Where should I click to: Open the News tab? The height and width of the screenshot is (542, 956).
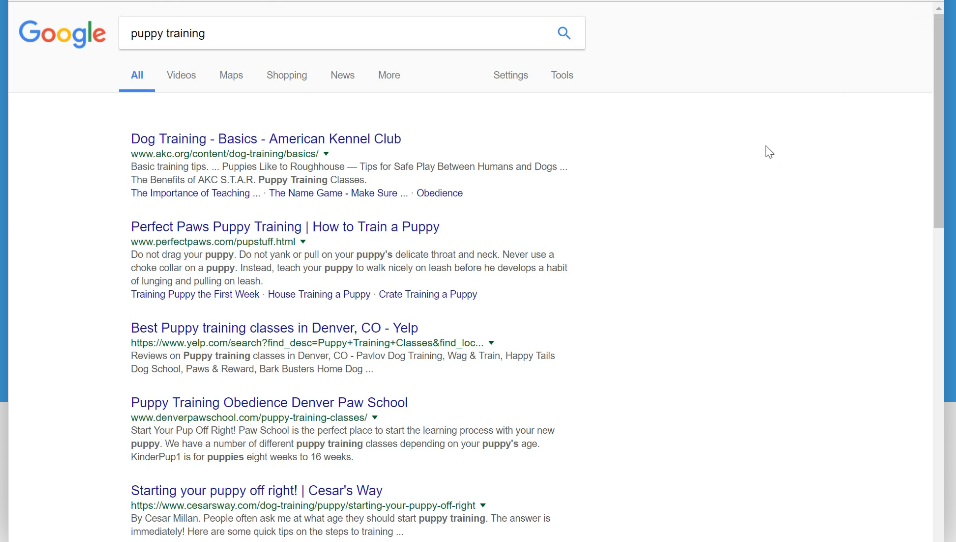click(342, 75)
